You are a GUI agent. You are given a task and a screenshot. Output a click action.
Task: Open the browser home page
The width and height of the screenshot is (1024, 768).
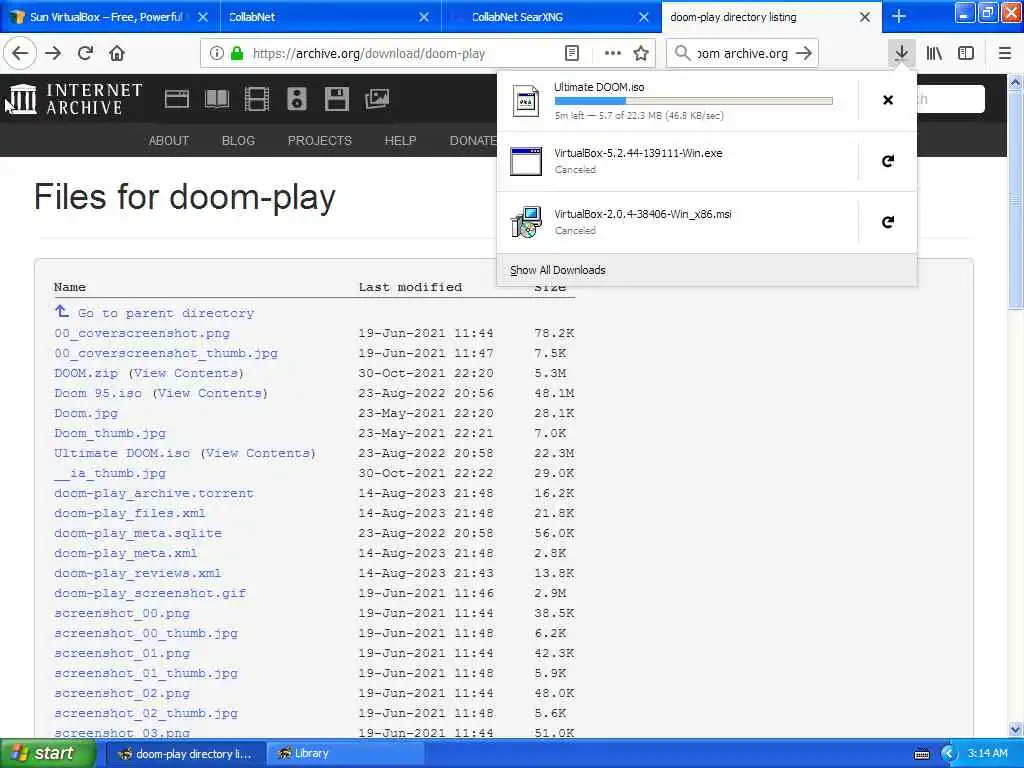(x=117, y=54)
